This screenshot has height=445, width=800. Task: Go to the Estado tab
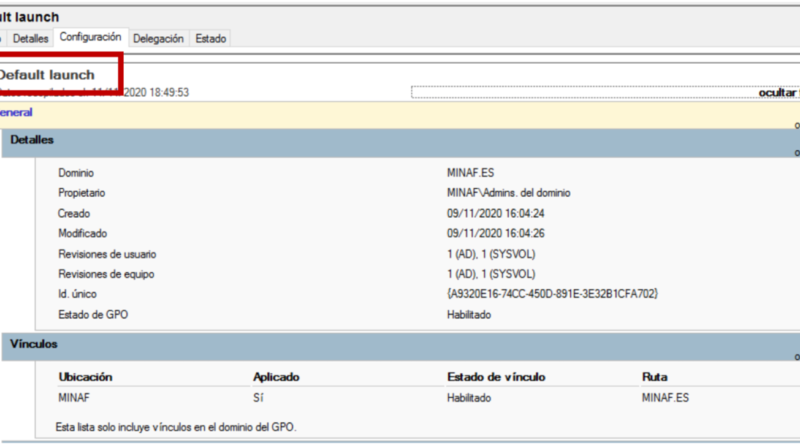(x=211, y=38)
